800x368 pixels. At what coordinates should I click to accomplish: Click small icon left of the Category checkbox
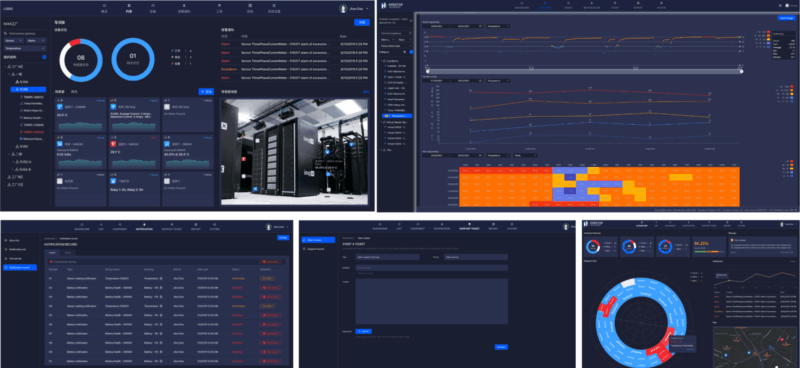pos(404,52)
